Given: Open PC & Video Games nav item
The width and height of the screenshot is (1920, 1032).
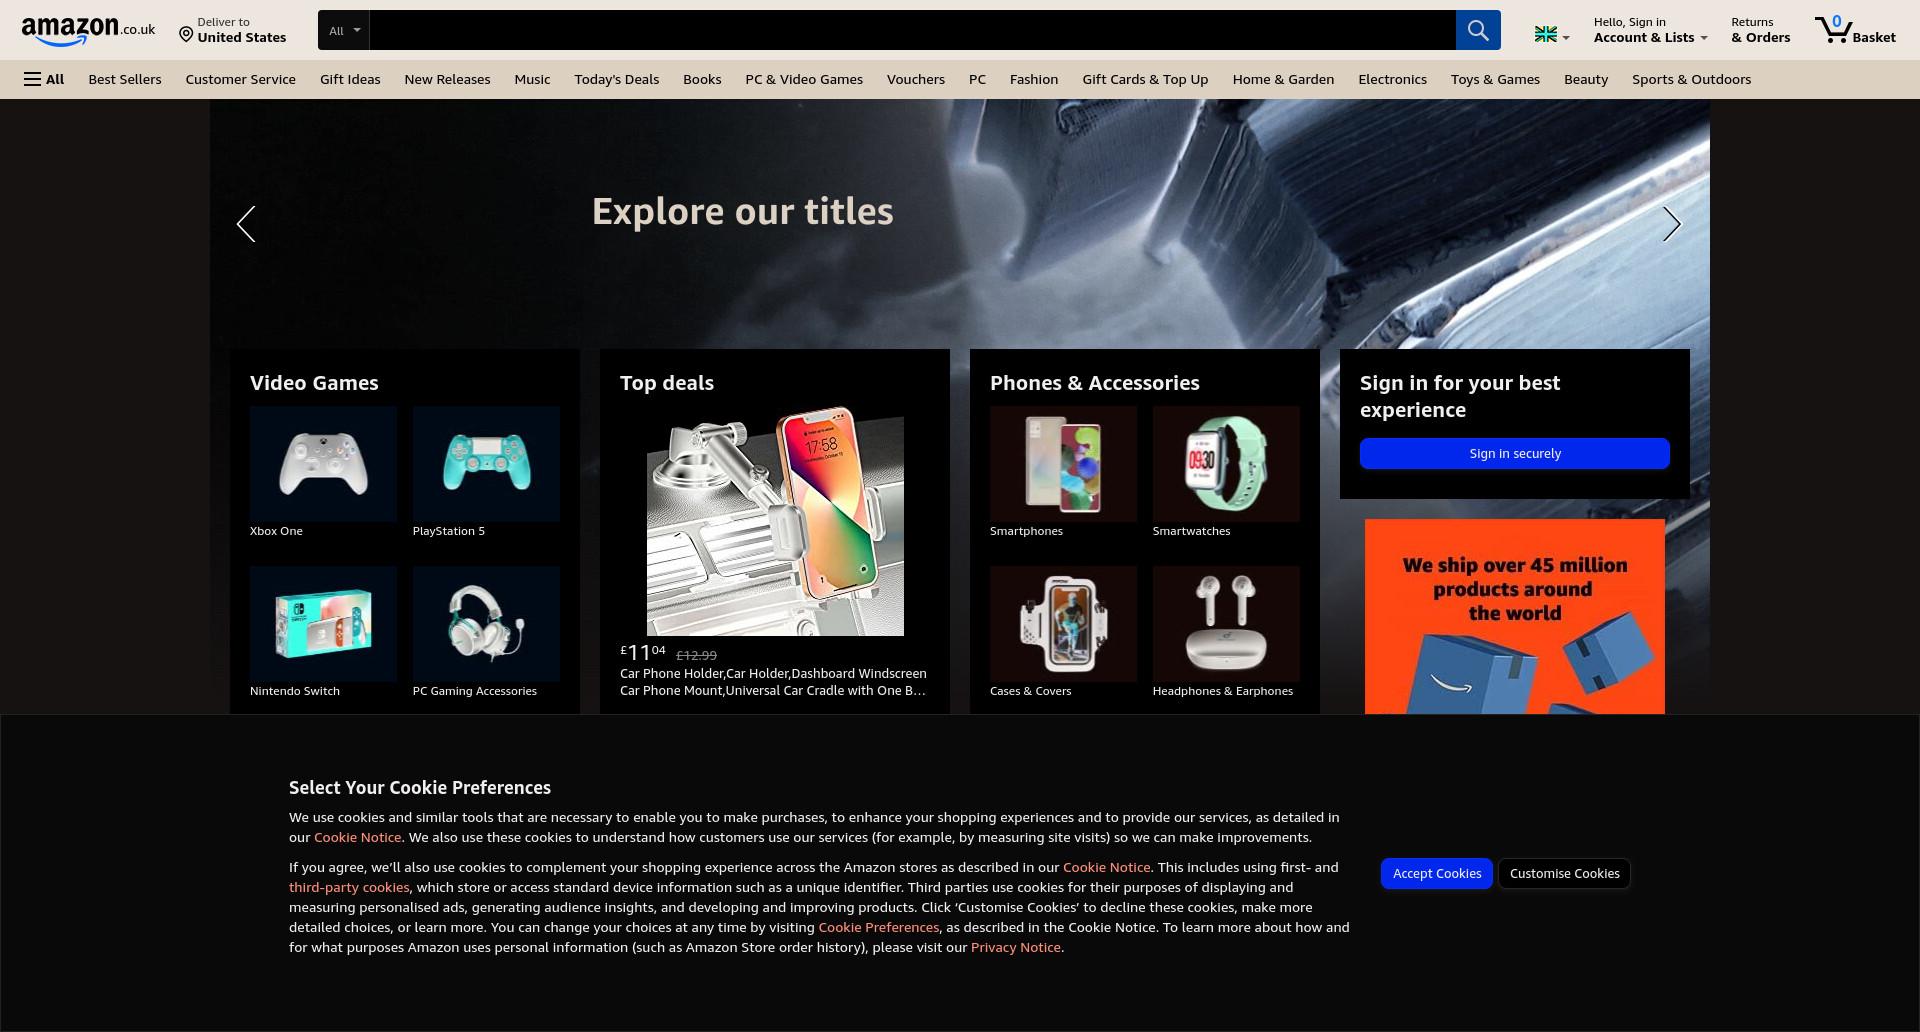Looking at the screenshot, I should 804,79.
